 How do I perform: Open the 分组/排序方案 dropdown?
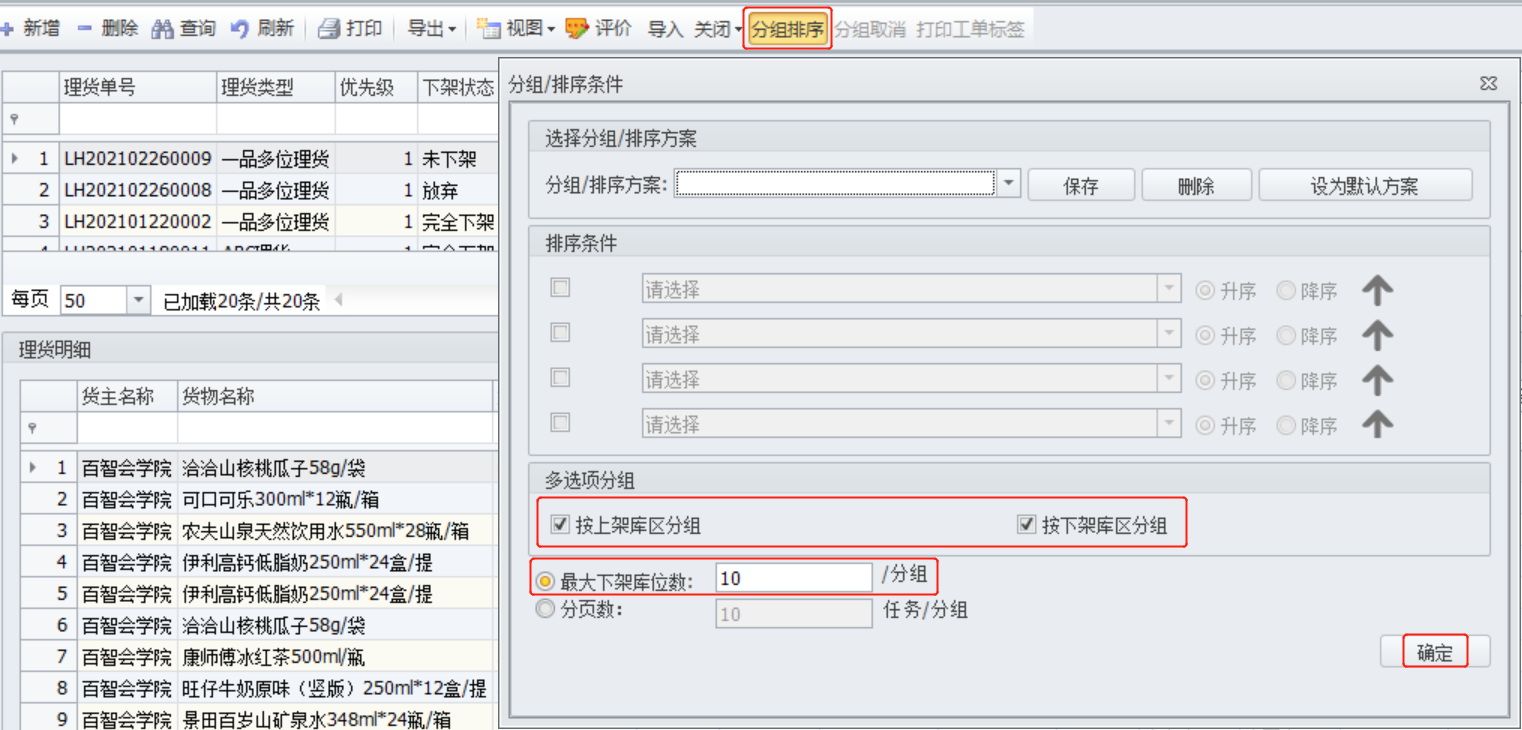(1008, 184)
